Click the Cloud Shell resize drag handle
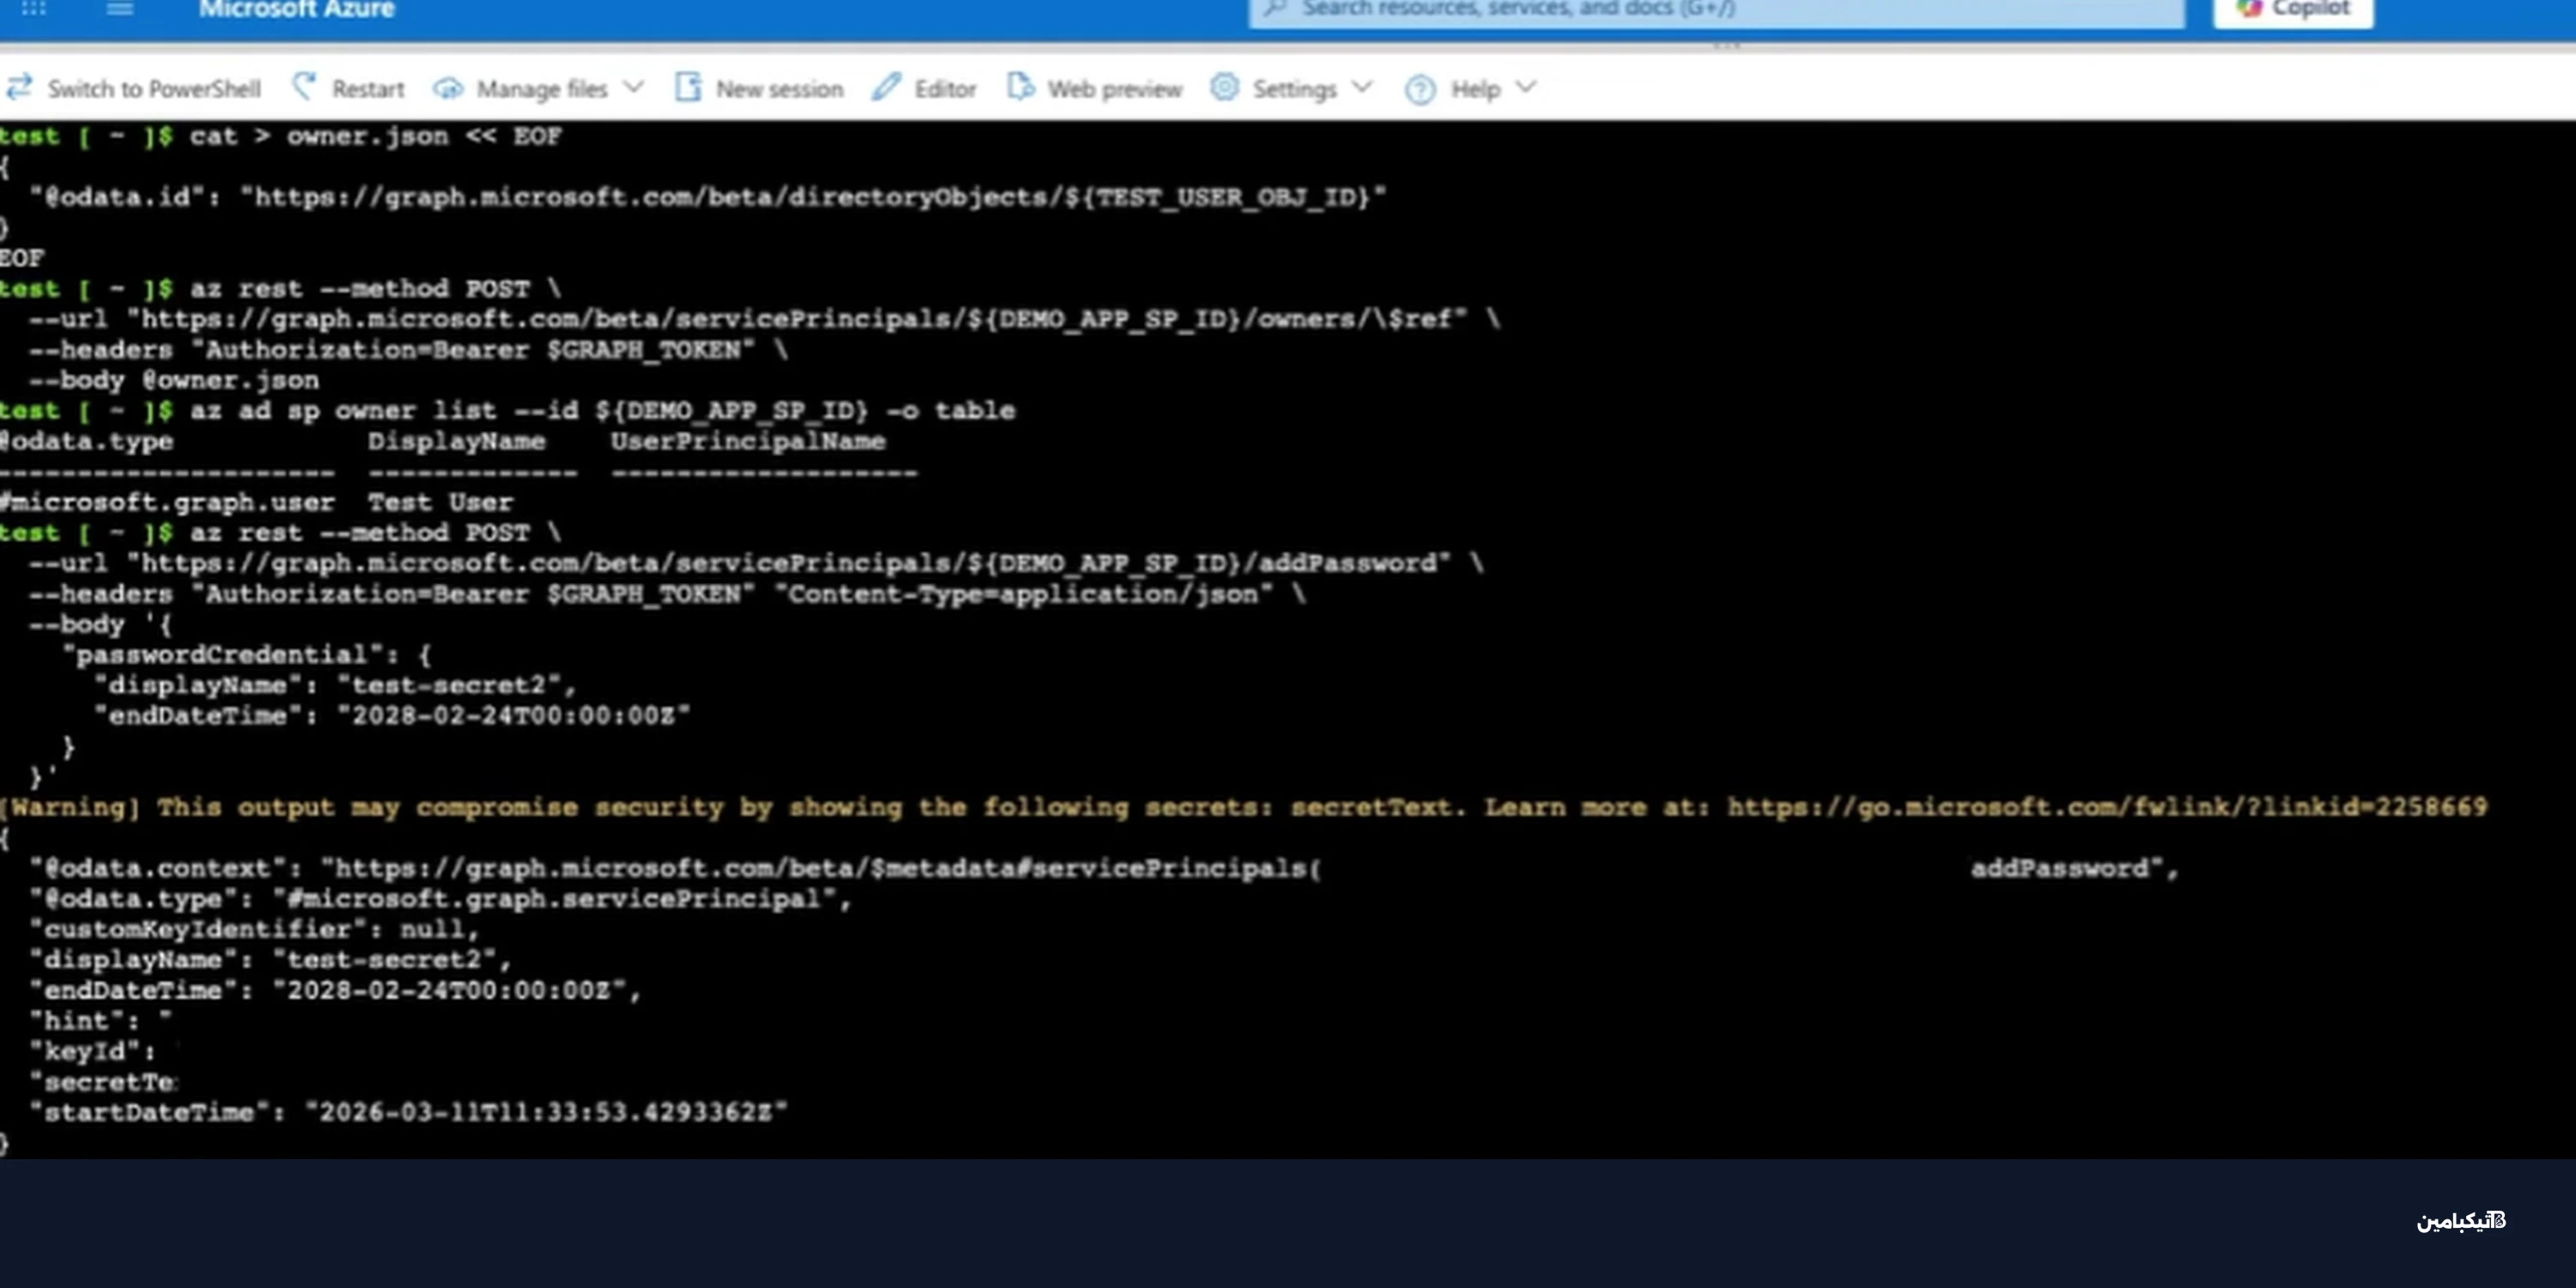Viewport: 2576px width, 1288px height. (1727, 46)
